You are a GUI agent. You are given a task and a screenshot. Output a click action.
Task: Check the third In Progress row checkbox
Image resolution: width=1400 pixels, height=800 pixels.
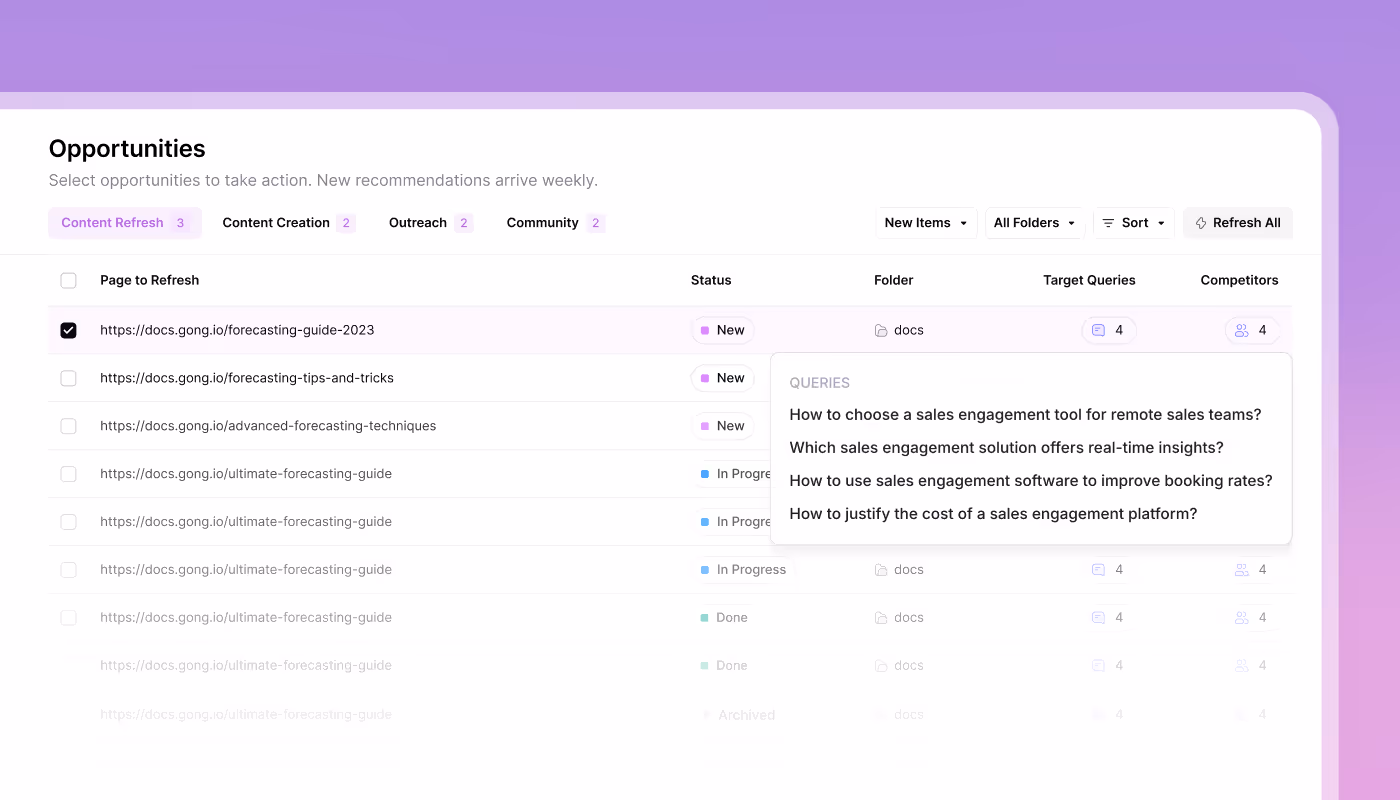click(x=68, y=570)
